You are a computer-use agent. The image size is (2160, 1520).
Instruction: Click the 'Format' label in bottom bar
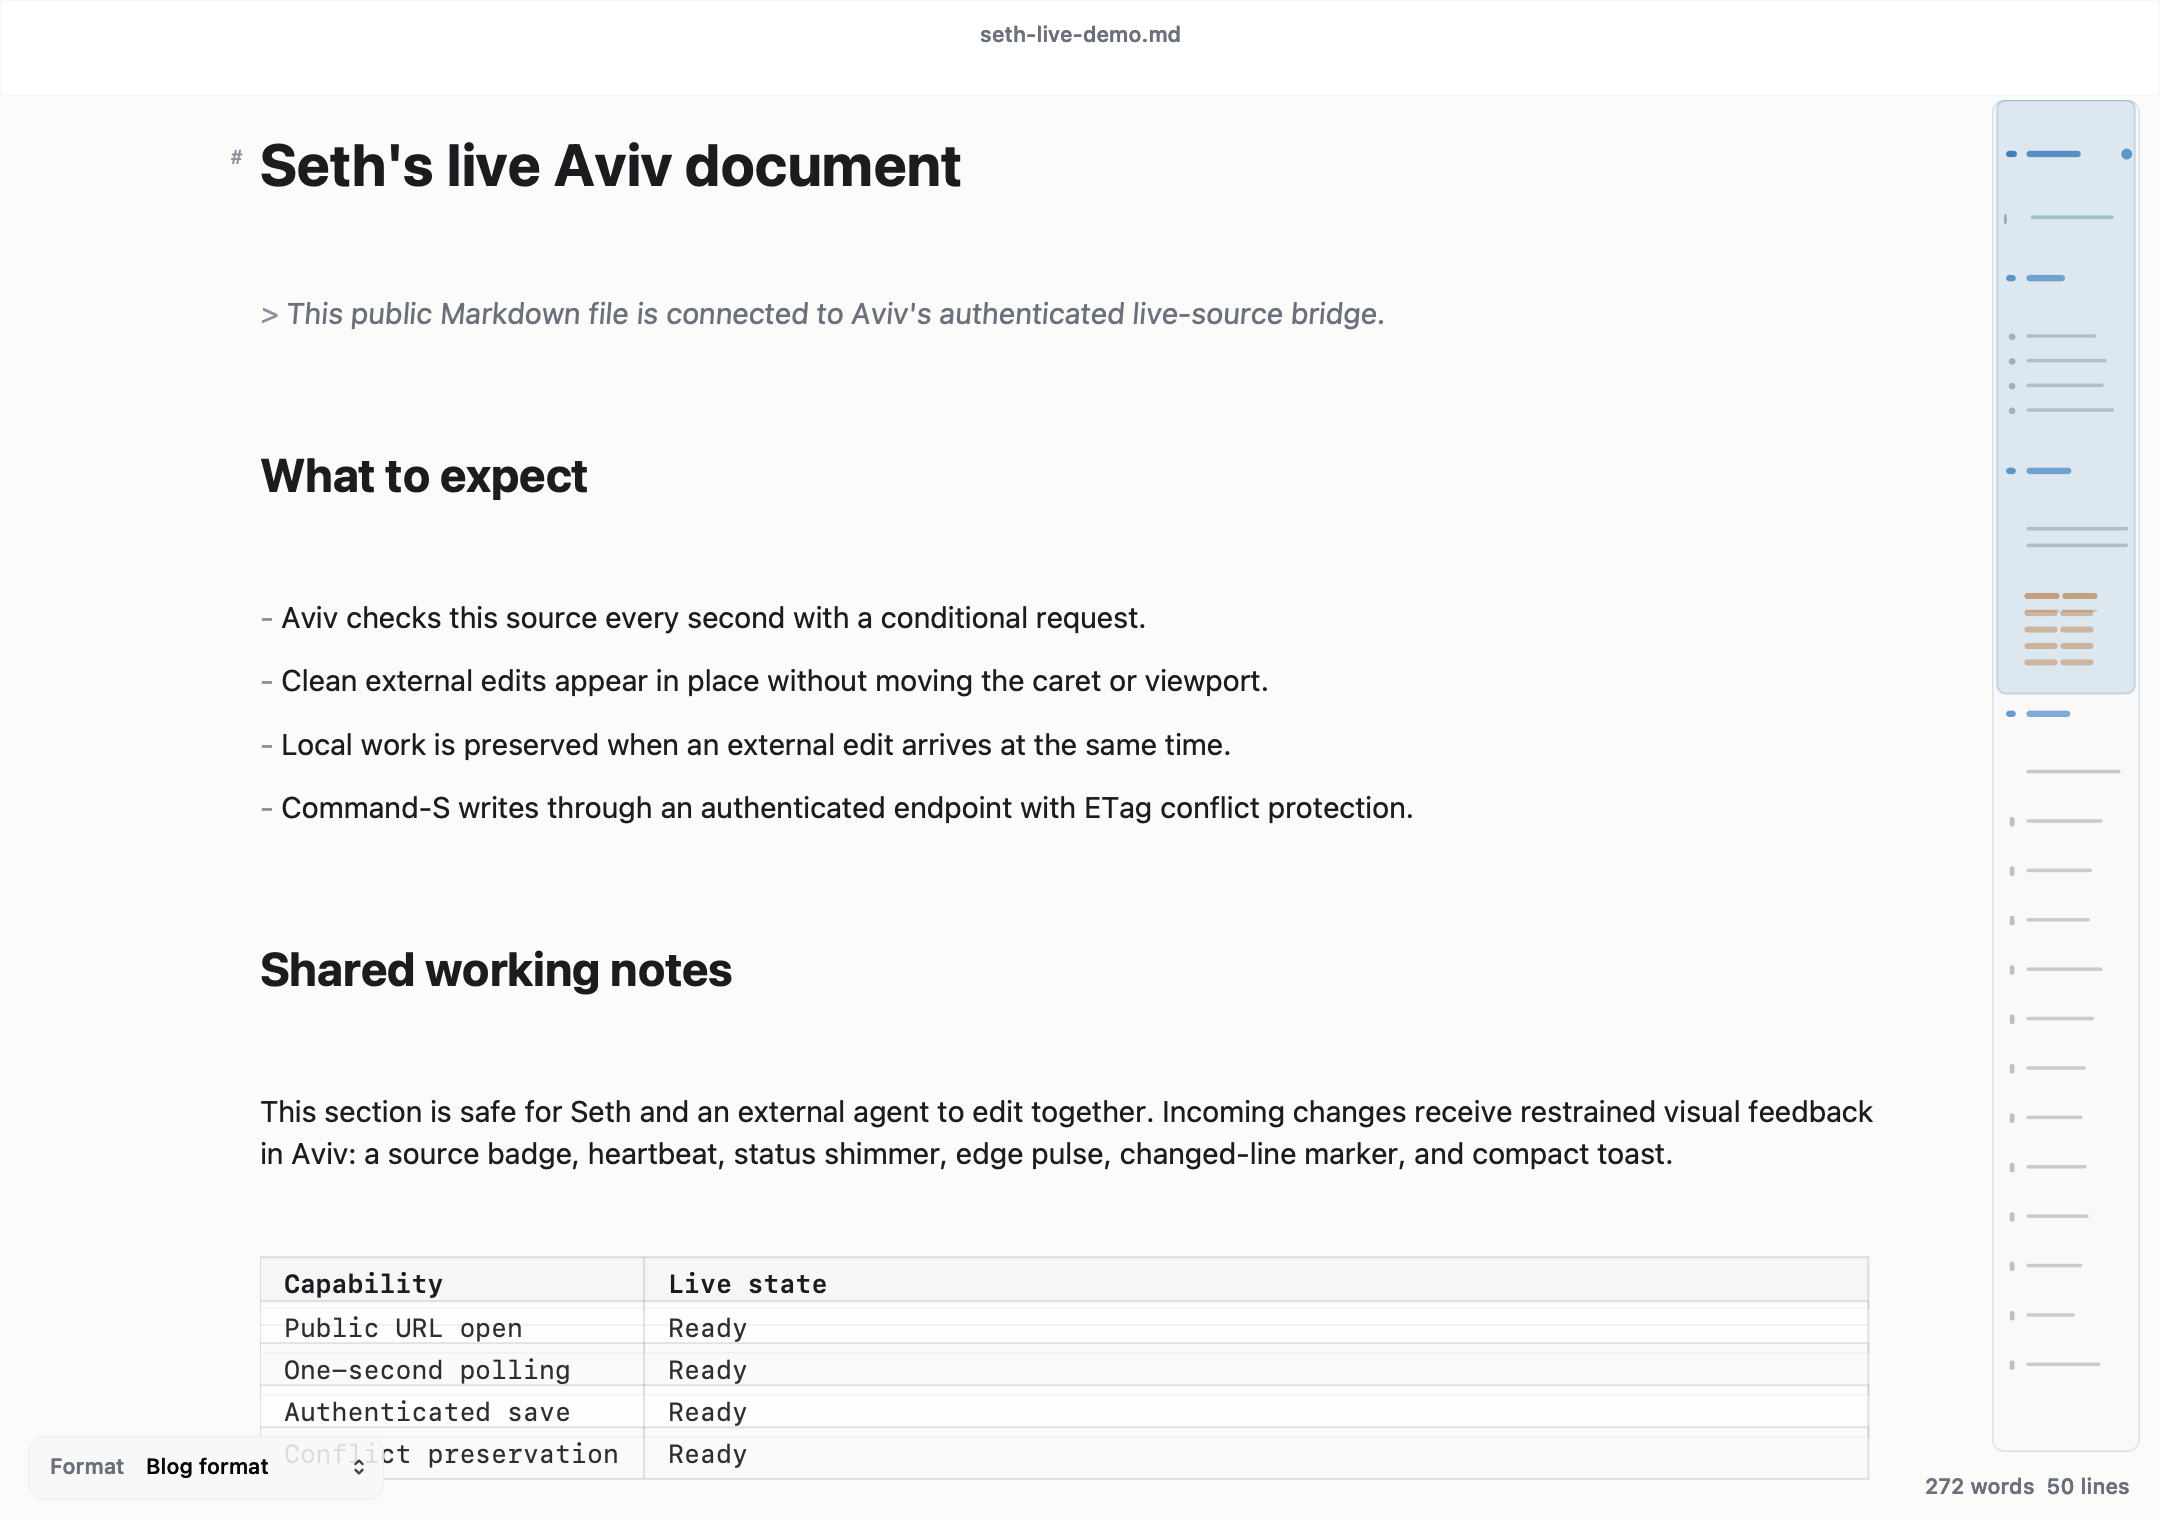click(x=87, y=1467)
